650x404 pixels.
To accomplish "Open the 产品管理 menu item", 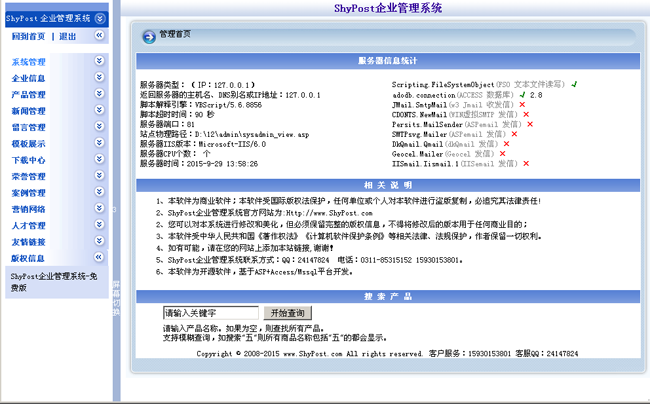I will [x=29, y=95].
